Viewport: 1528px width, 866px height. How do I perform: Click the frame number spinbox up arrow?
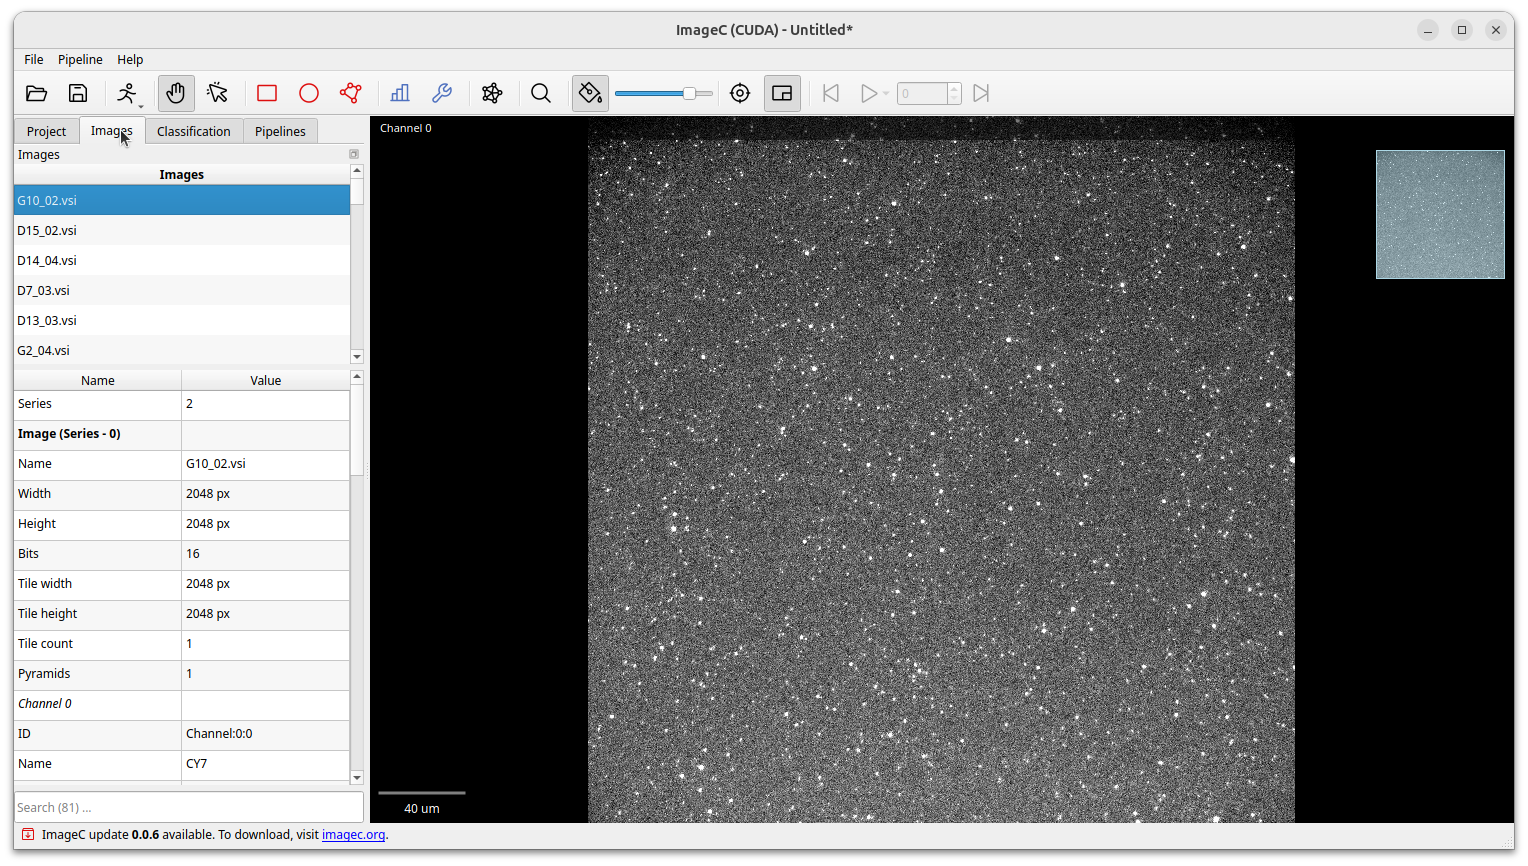pos(954,88)
